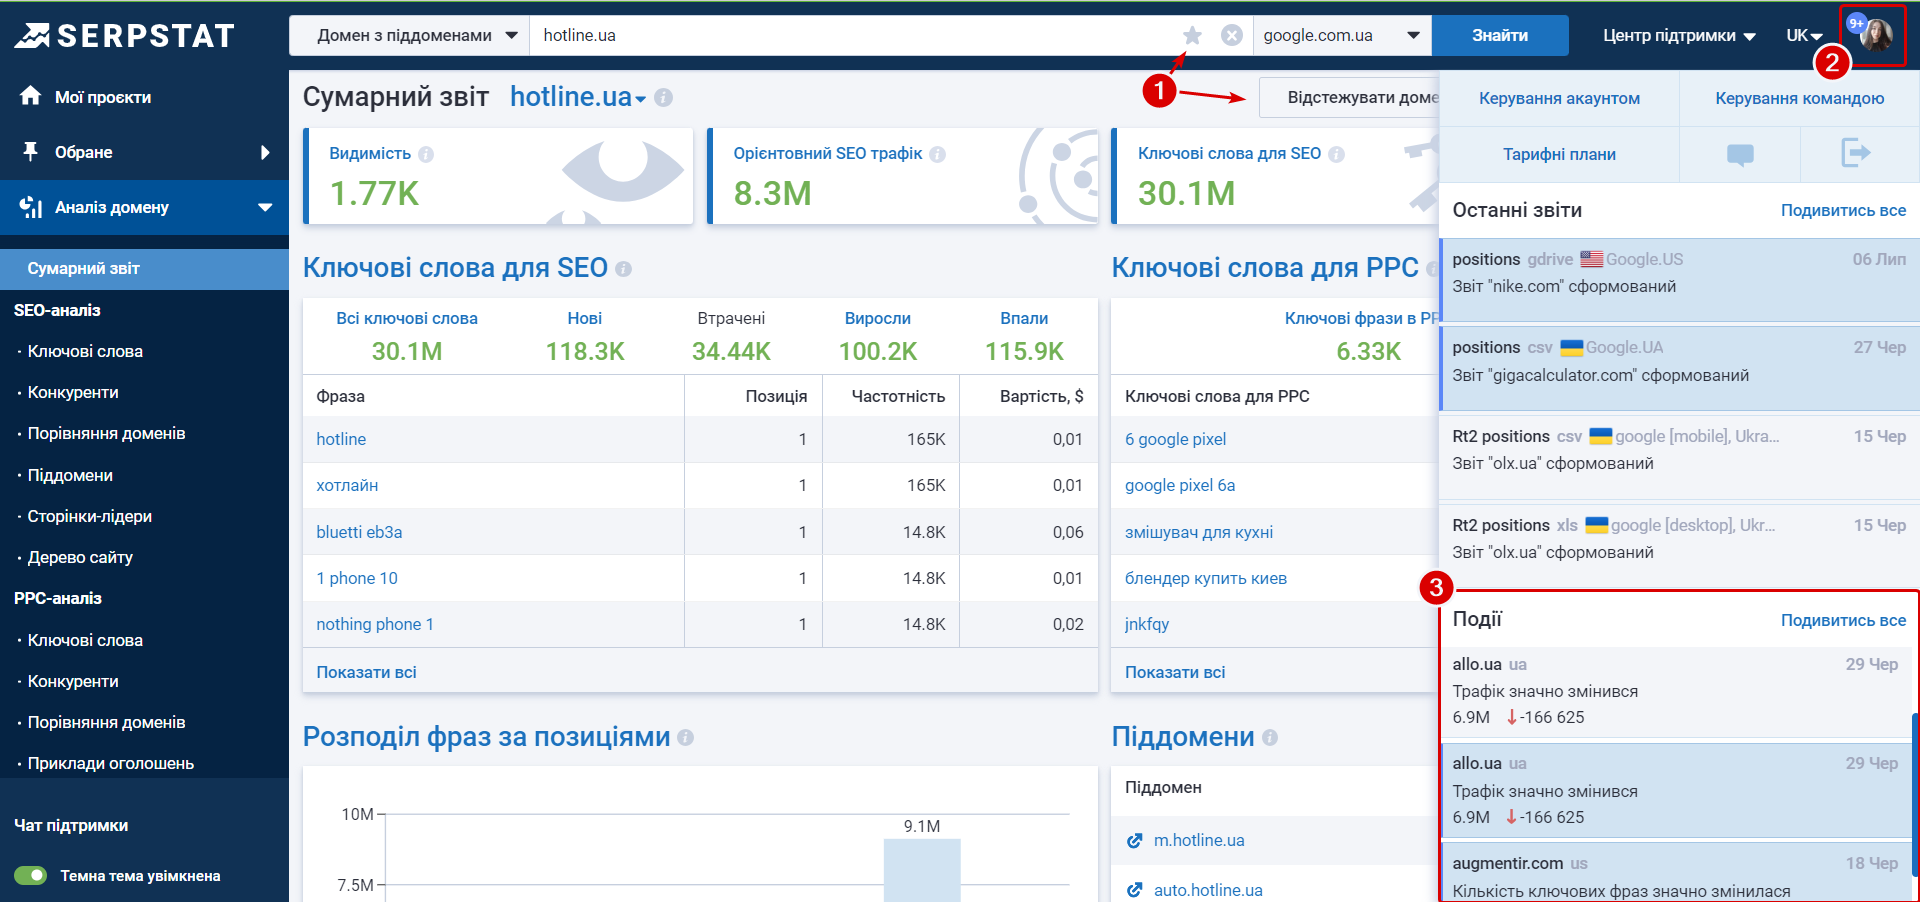
Task: Show info tooltip for Видимість
Action: (426, 154)
